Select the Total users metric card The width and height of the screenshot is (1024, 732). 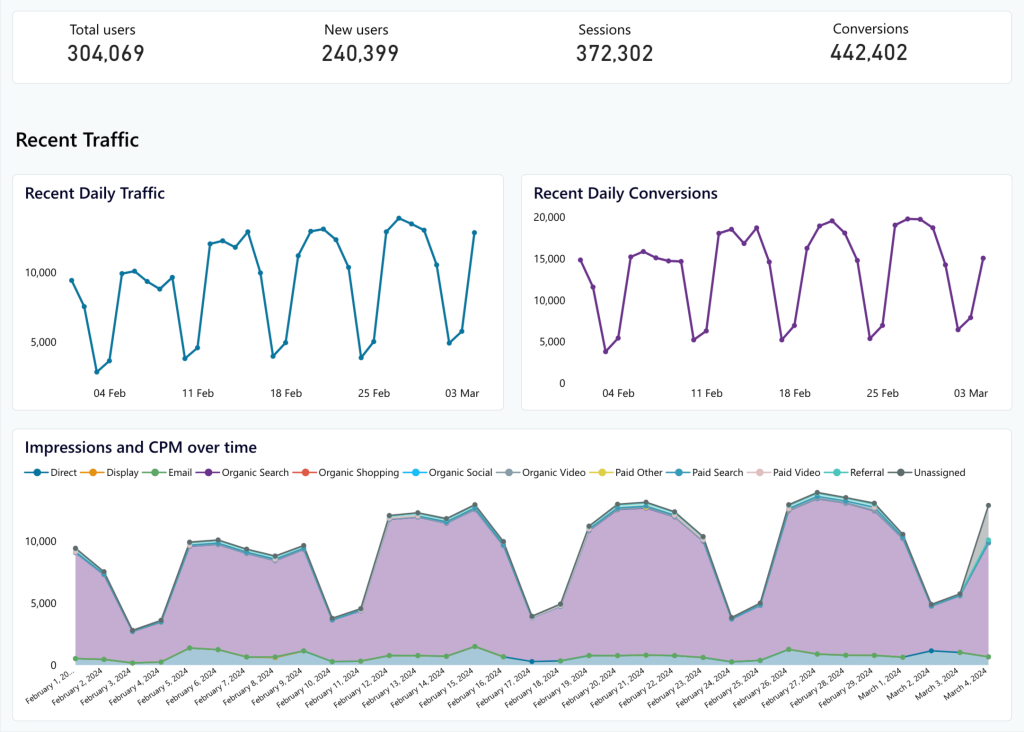pos(106,45)
